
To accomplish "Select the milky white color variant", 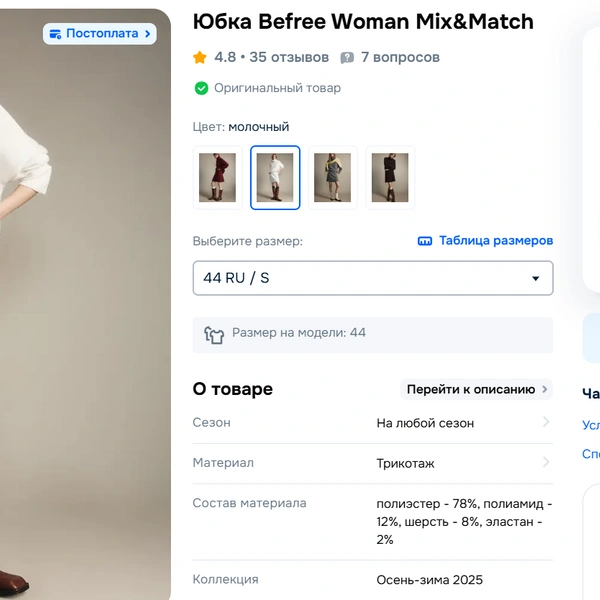I will 275,178.
